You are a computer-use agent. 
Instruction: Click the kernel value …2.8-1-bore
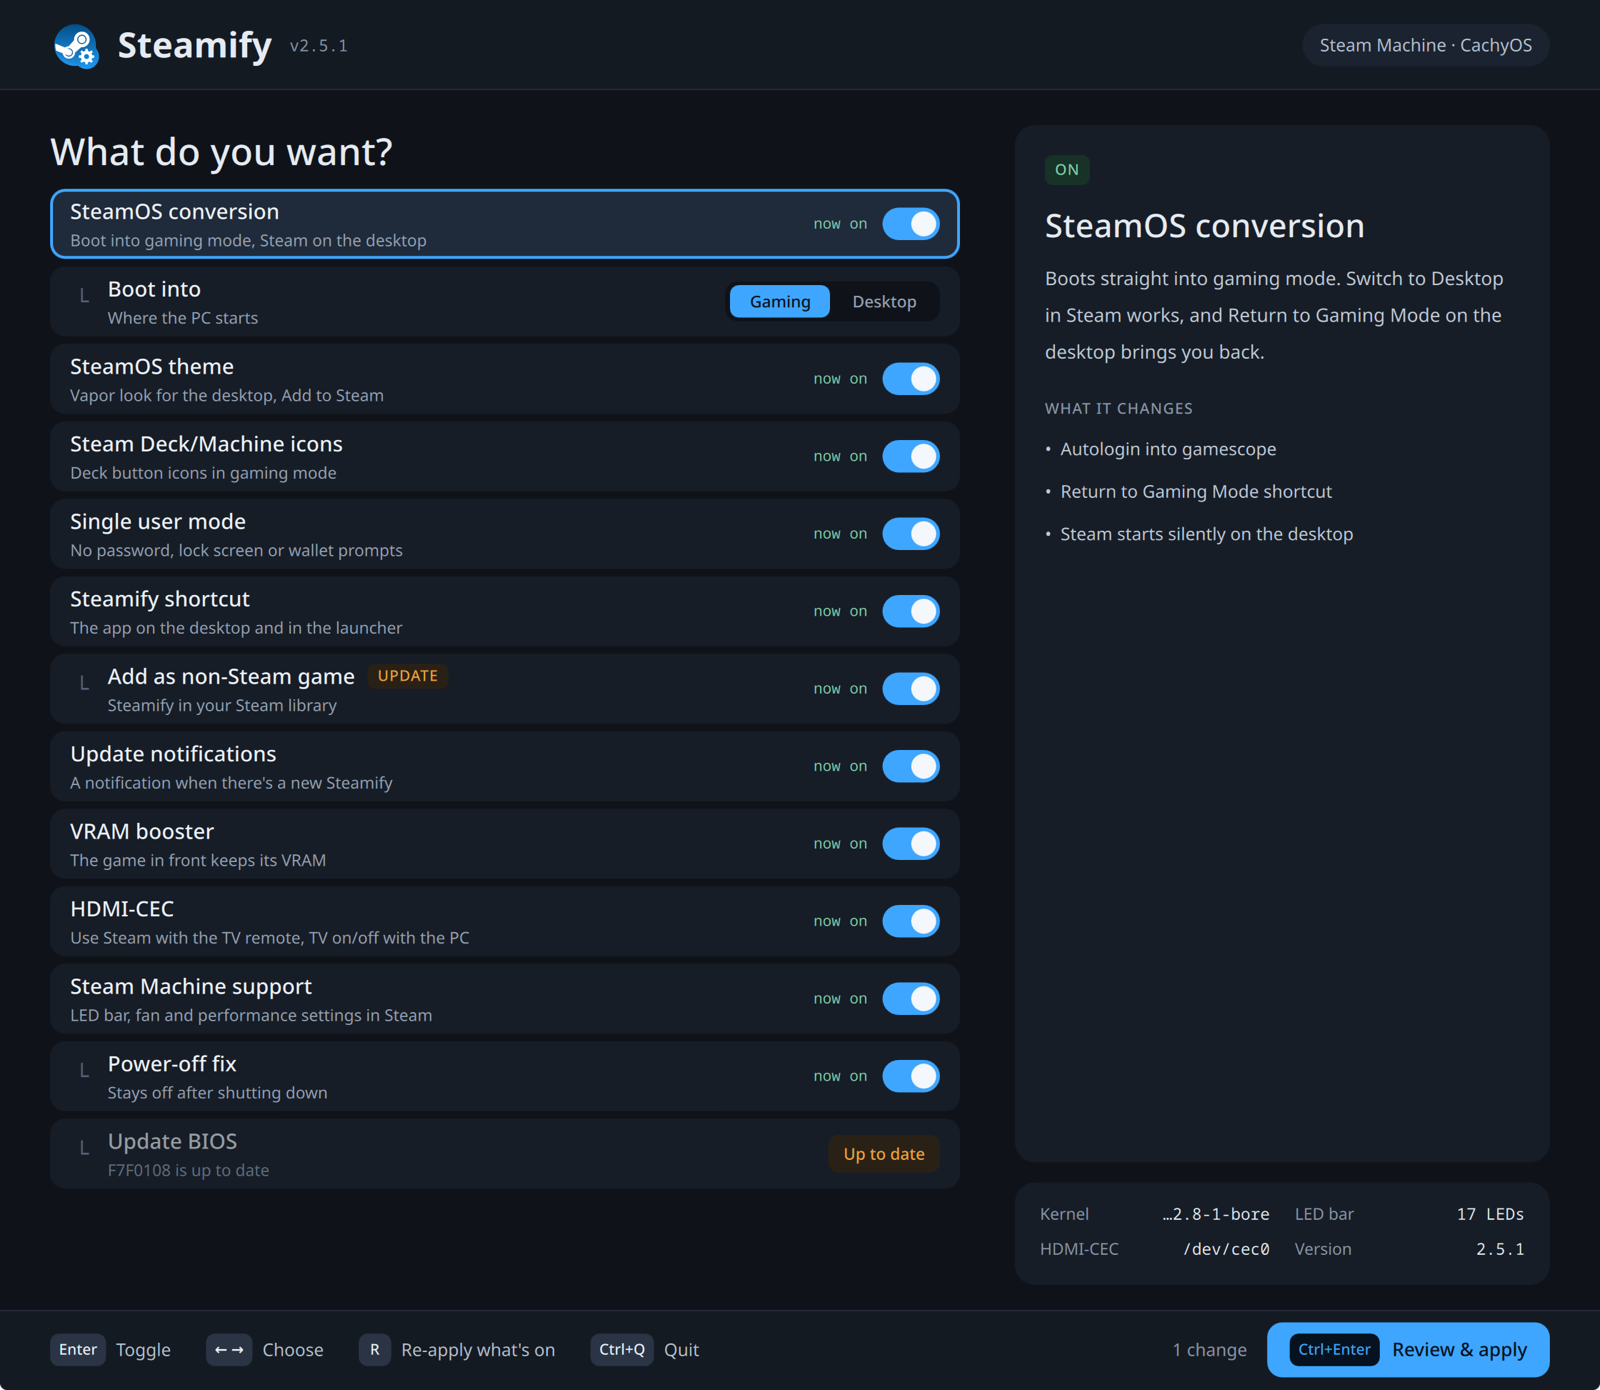[x=1216, y=1214]
